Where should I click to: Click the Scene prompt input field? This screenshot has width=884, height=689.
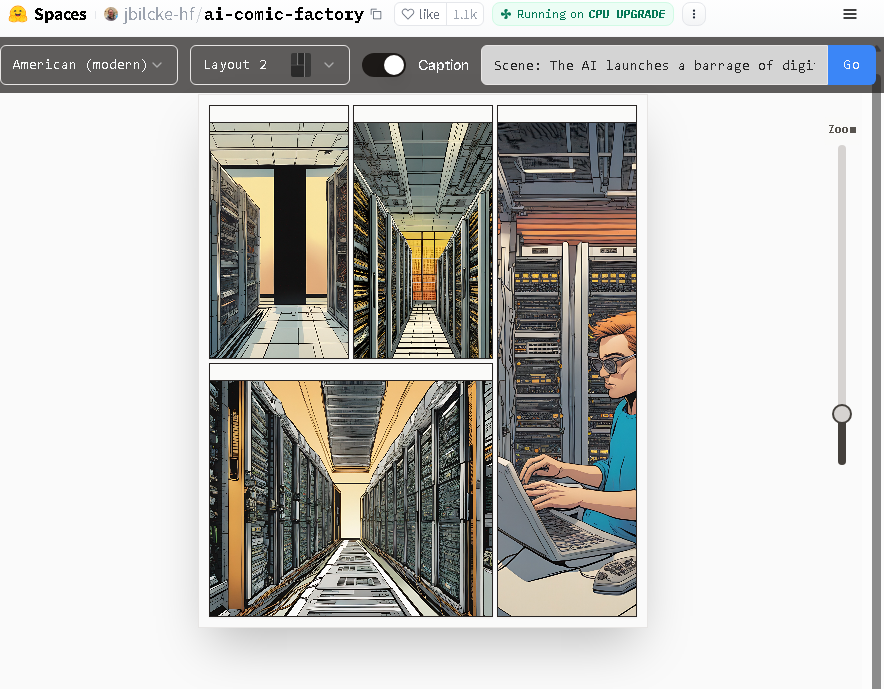(x=654, y=65)
